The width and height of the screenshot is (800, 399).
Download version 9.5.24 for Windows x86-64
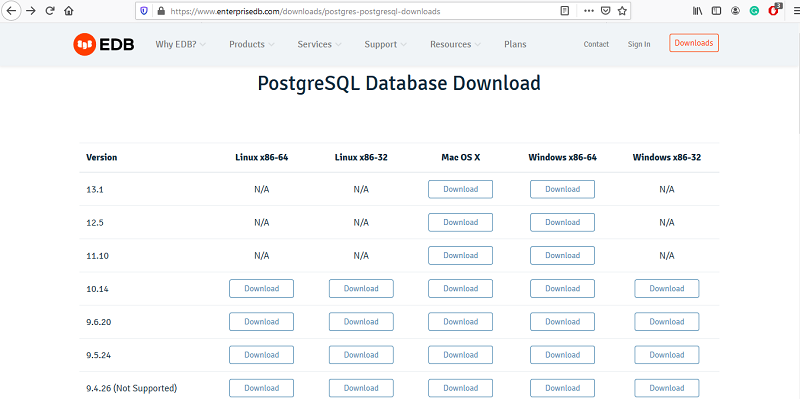click(x=562, y=355)
